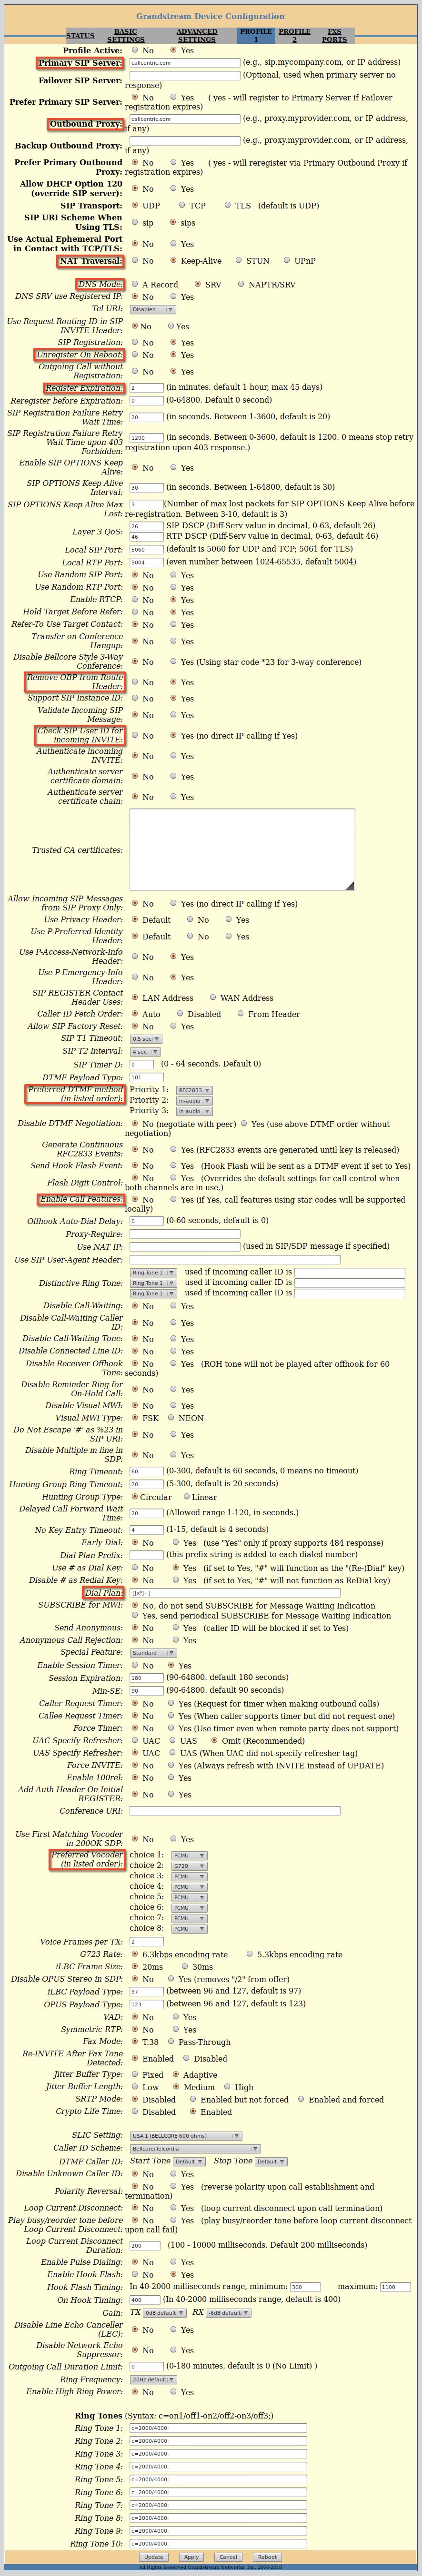
Task: Open the STATUS tab
Action: [80, 36]
